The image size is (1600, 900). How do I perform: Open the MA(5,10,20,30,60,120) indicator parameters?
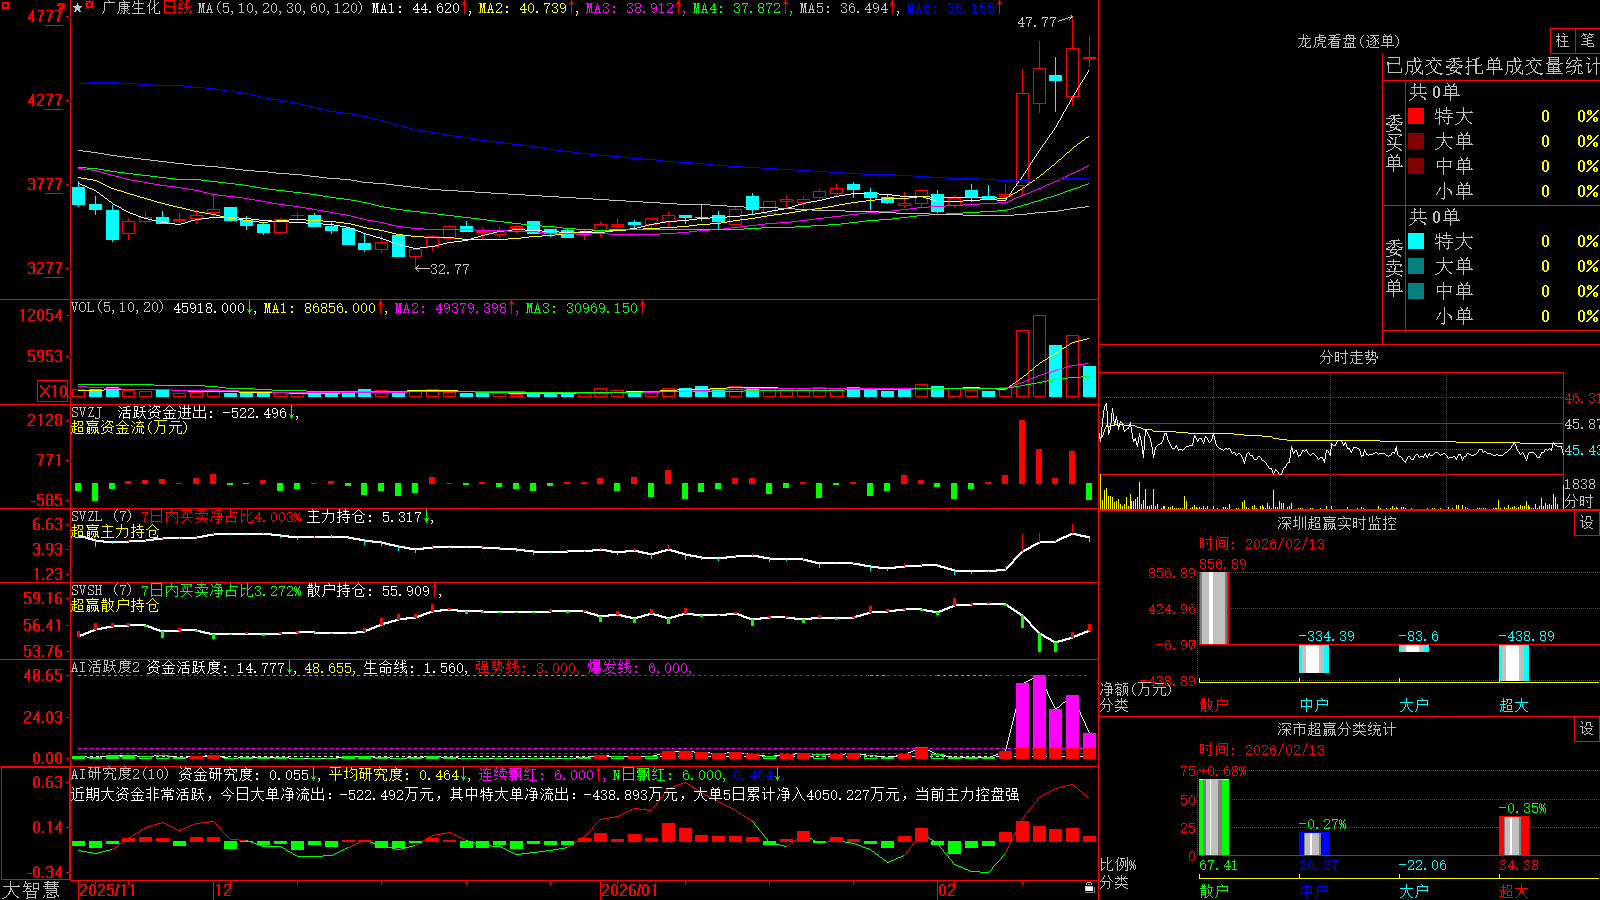280,8
